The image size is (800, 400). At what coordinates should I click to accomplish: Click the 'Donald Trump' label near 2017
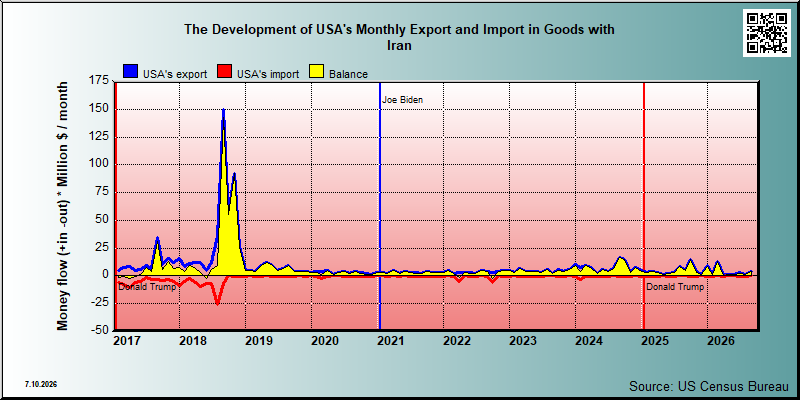point(147,287)
